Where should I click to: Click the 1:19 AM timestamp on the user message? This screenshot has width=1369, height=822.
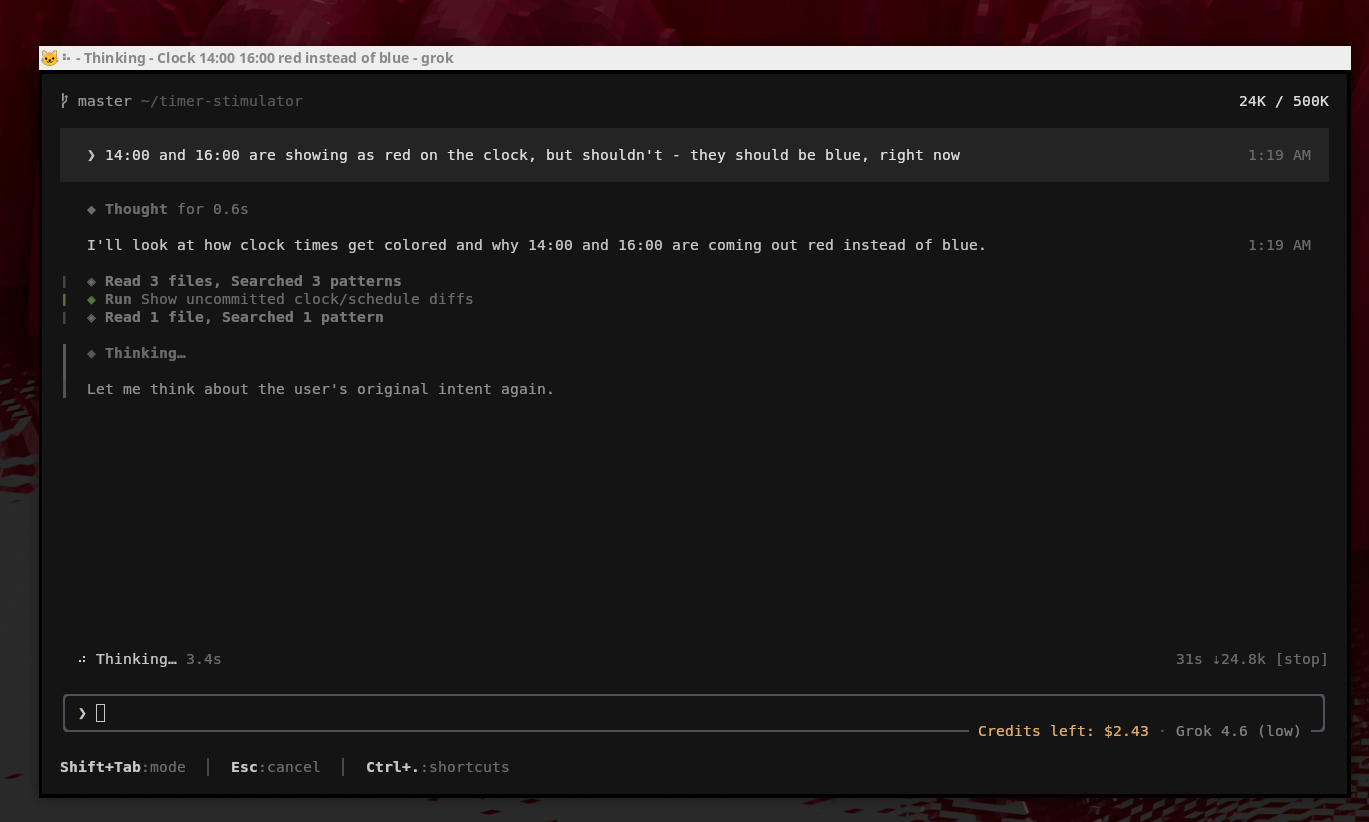coord(1279,155)
